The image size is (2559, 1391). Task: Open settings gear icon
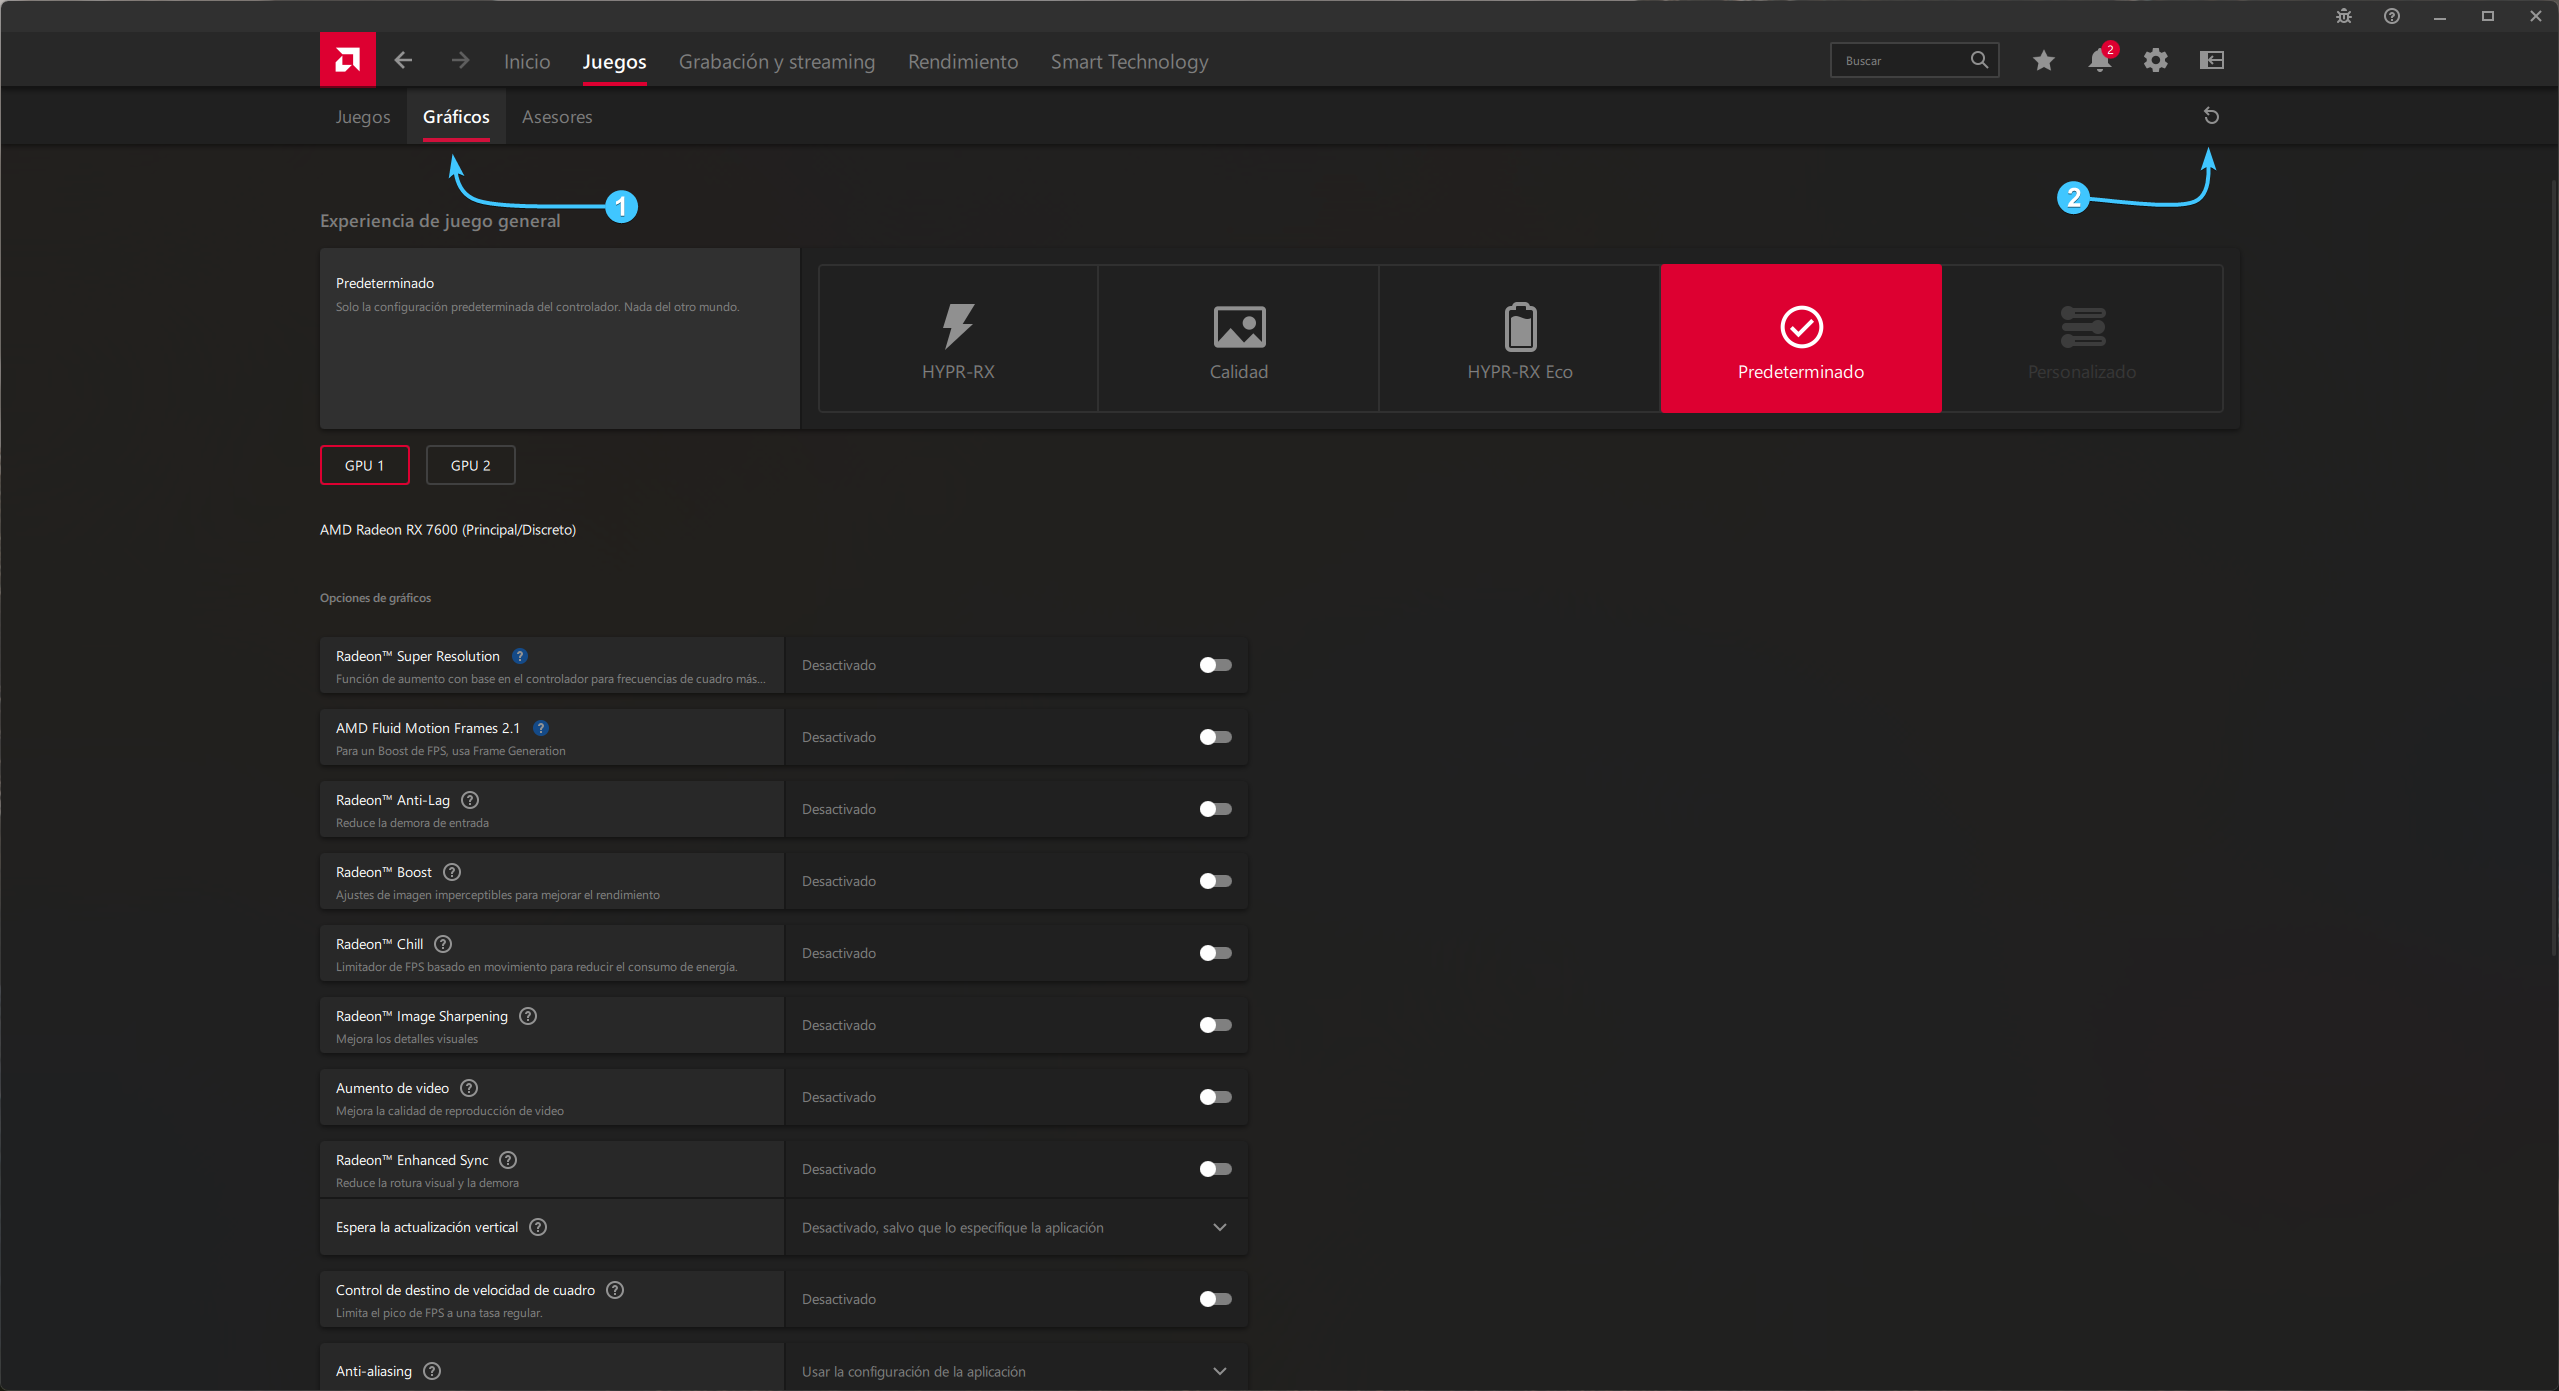coord(2155,60)
